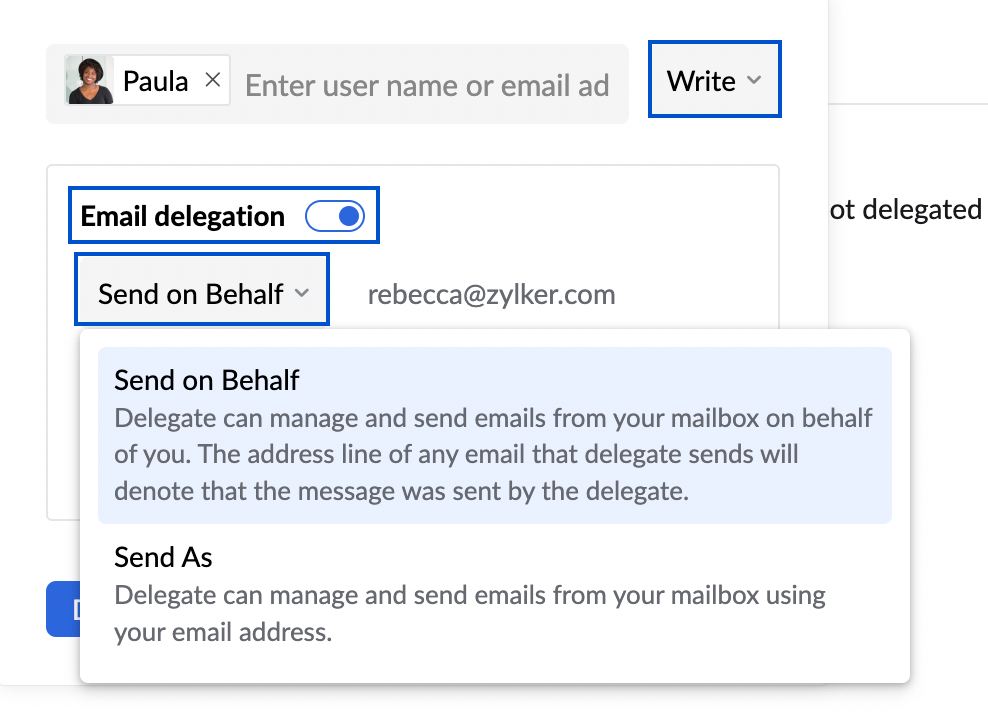Click the arrow beside Send on Behalf
Viewport: 988px width, 714px height.
tap(301, 291)
